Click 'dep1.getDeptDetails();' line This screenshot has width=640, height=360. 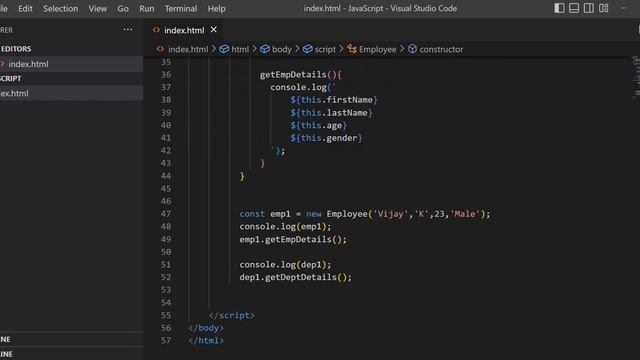296,277
